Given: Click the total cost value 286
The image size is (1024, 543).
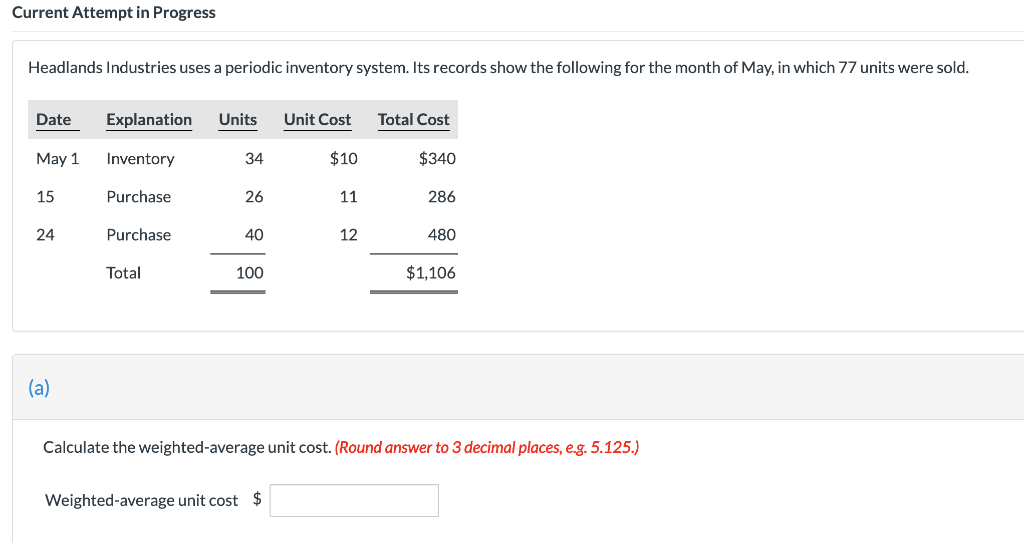Looking at the screenshot, I should 442,197.
